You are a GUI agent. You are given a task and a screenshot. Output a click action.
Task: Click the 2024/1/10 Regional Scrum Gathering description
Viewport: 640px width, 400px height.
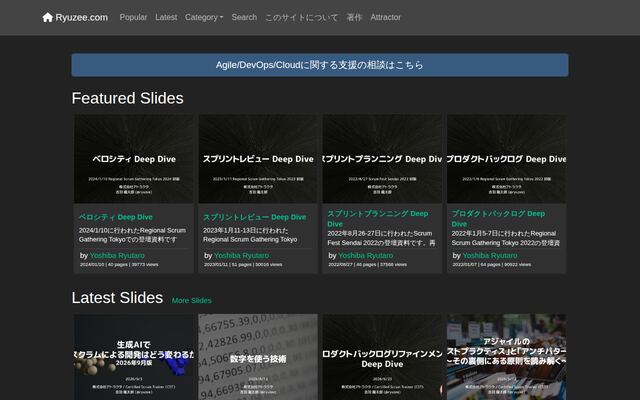coord(132,235)
